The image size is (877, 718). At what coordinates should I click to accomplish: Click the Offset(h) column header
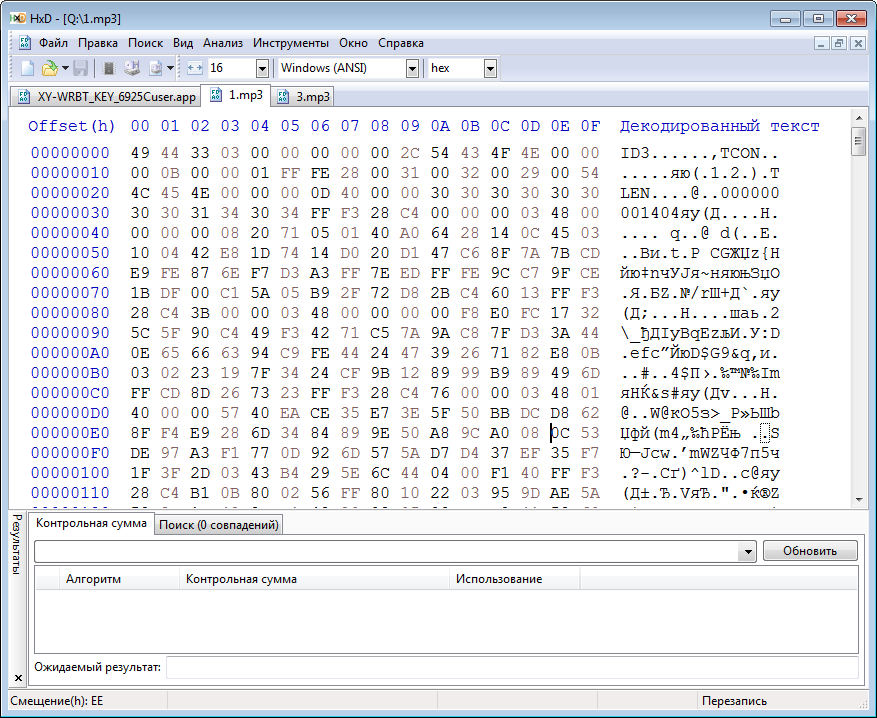click(72, 126)
